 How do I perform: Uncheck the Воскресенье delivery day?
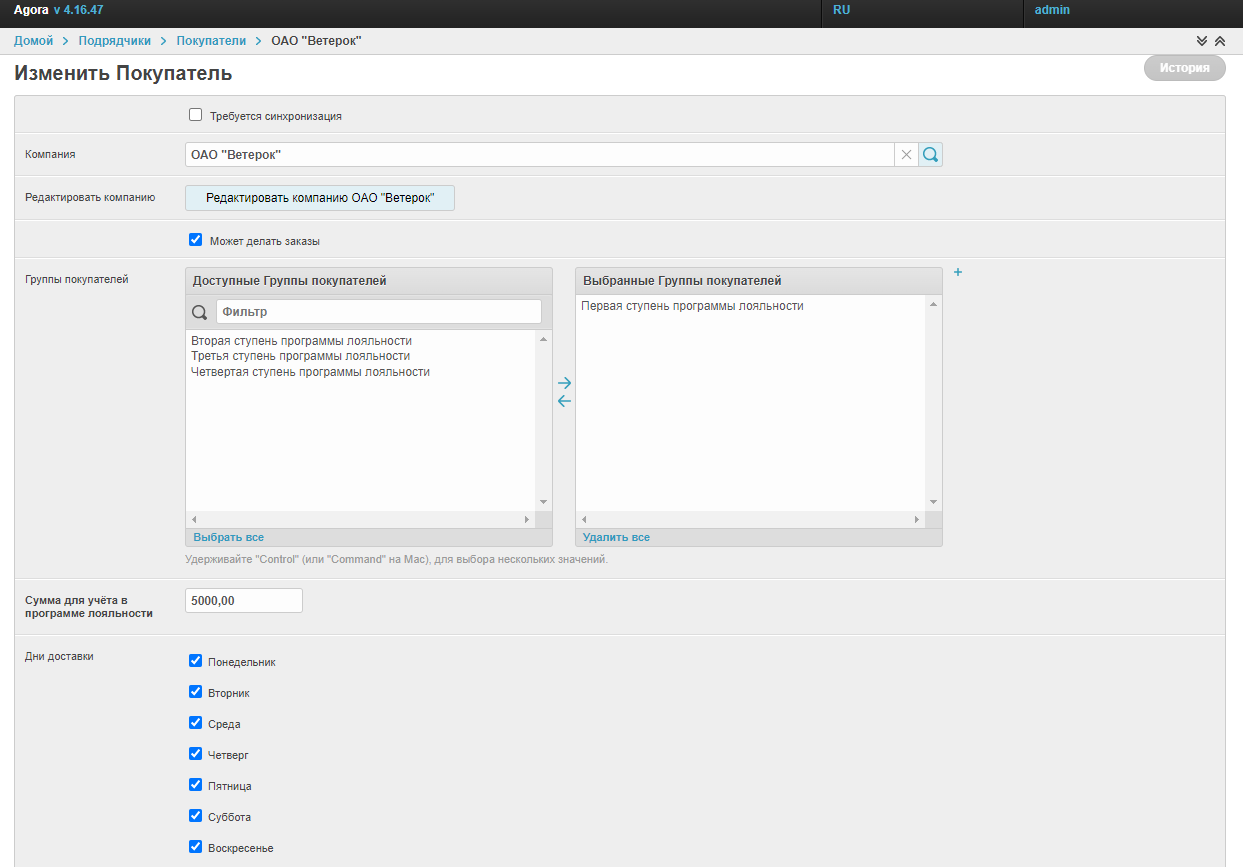196,847
